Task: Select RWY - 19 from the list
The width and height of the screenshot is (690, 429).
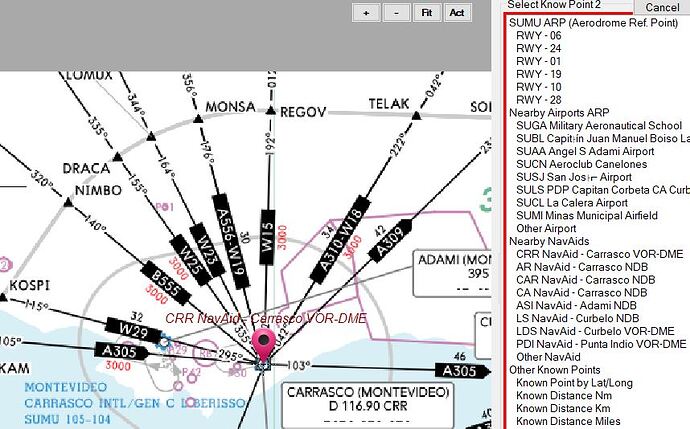Action: (x=539, y=74)
